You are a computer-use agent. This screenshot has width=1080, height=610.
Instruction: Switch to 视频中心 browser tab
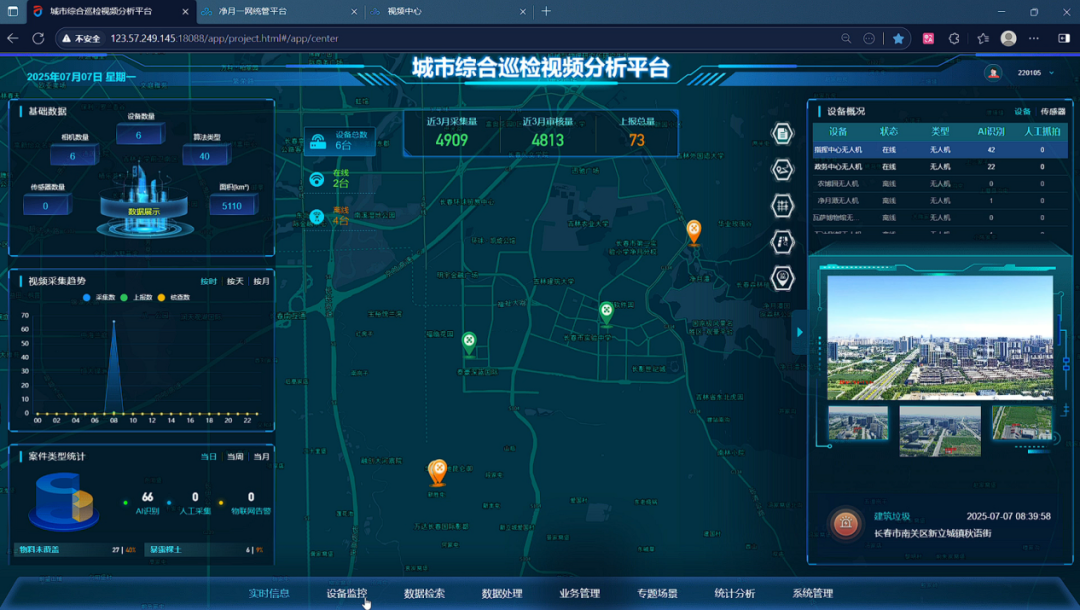click(x=447, y=11)
